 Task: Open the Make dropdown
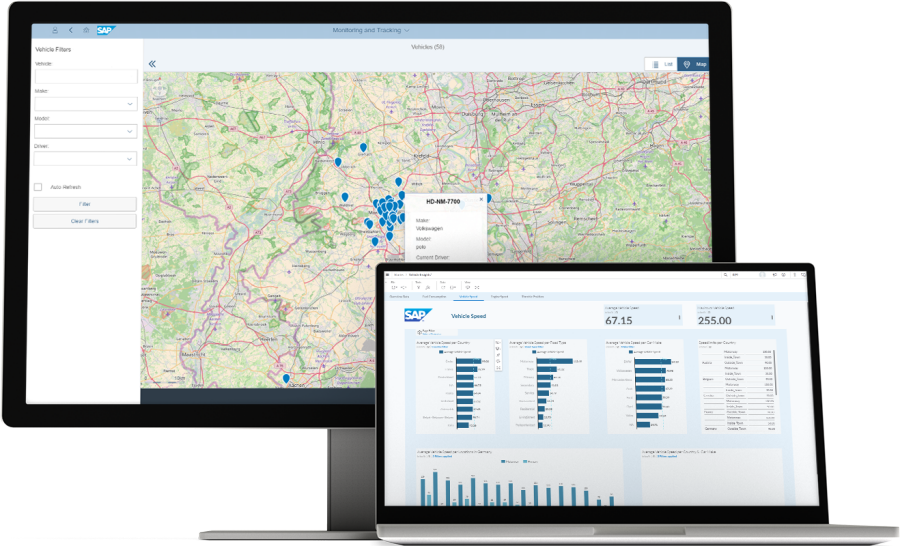(86, 104)
